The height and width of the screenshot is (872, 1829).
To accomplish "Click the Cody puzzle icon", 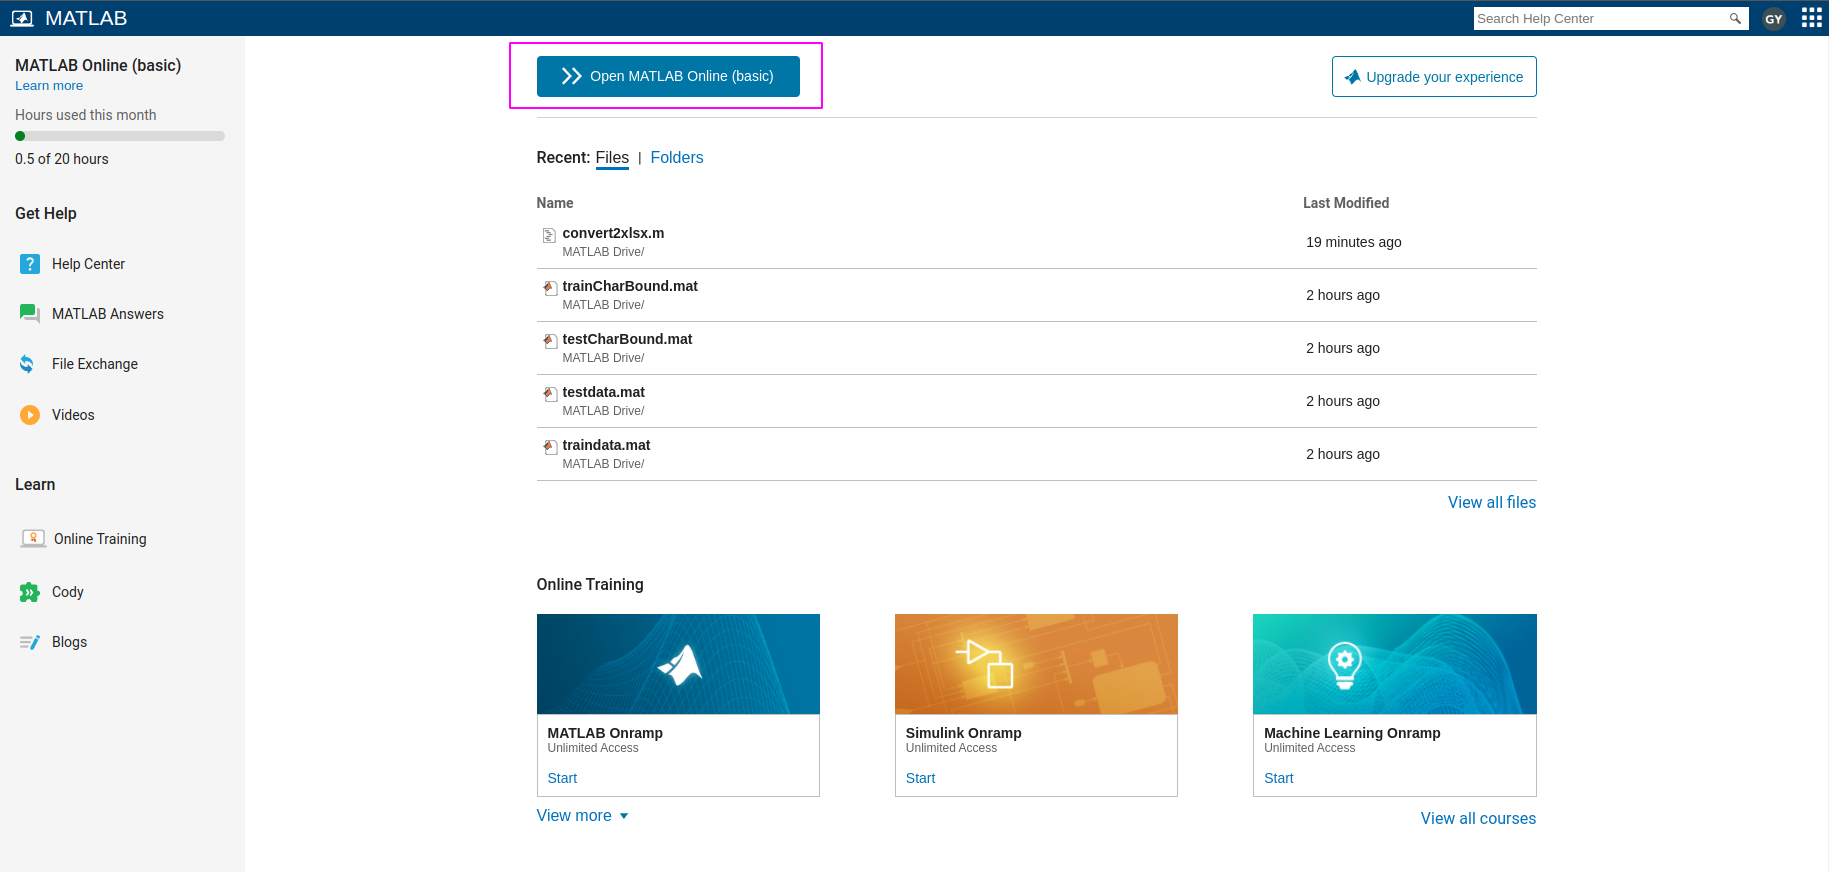I will [x=30, y=592].
